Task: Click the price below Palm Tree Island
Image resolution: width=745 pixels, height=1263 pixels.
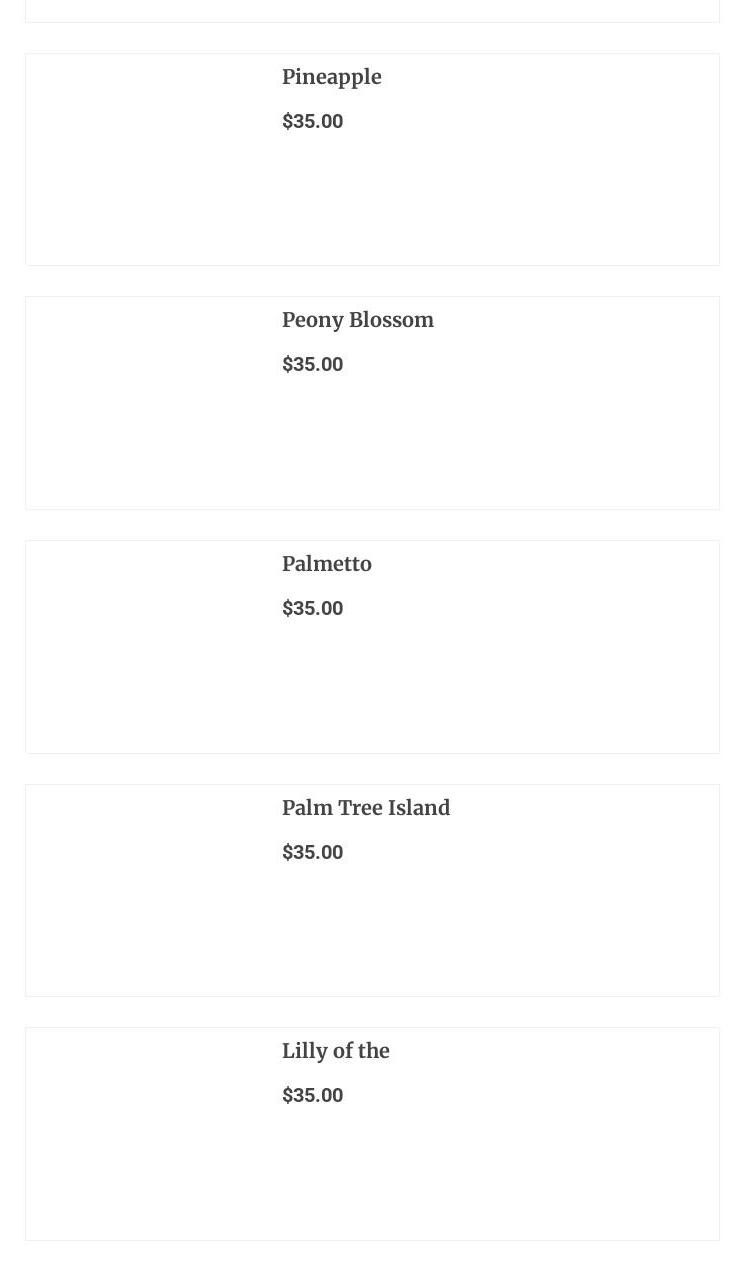Action: [x=312, y=852]
